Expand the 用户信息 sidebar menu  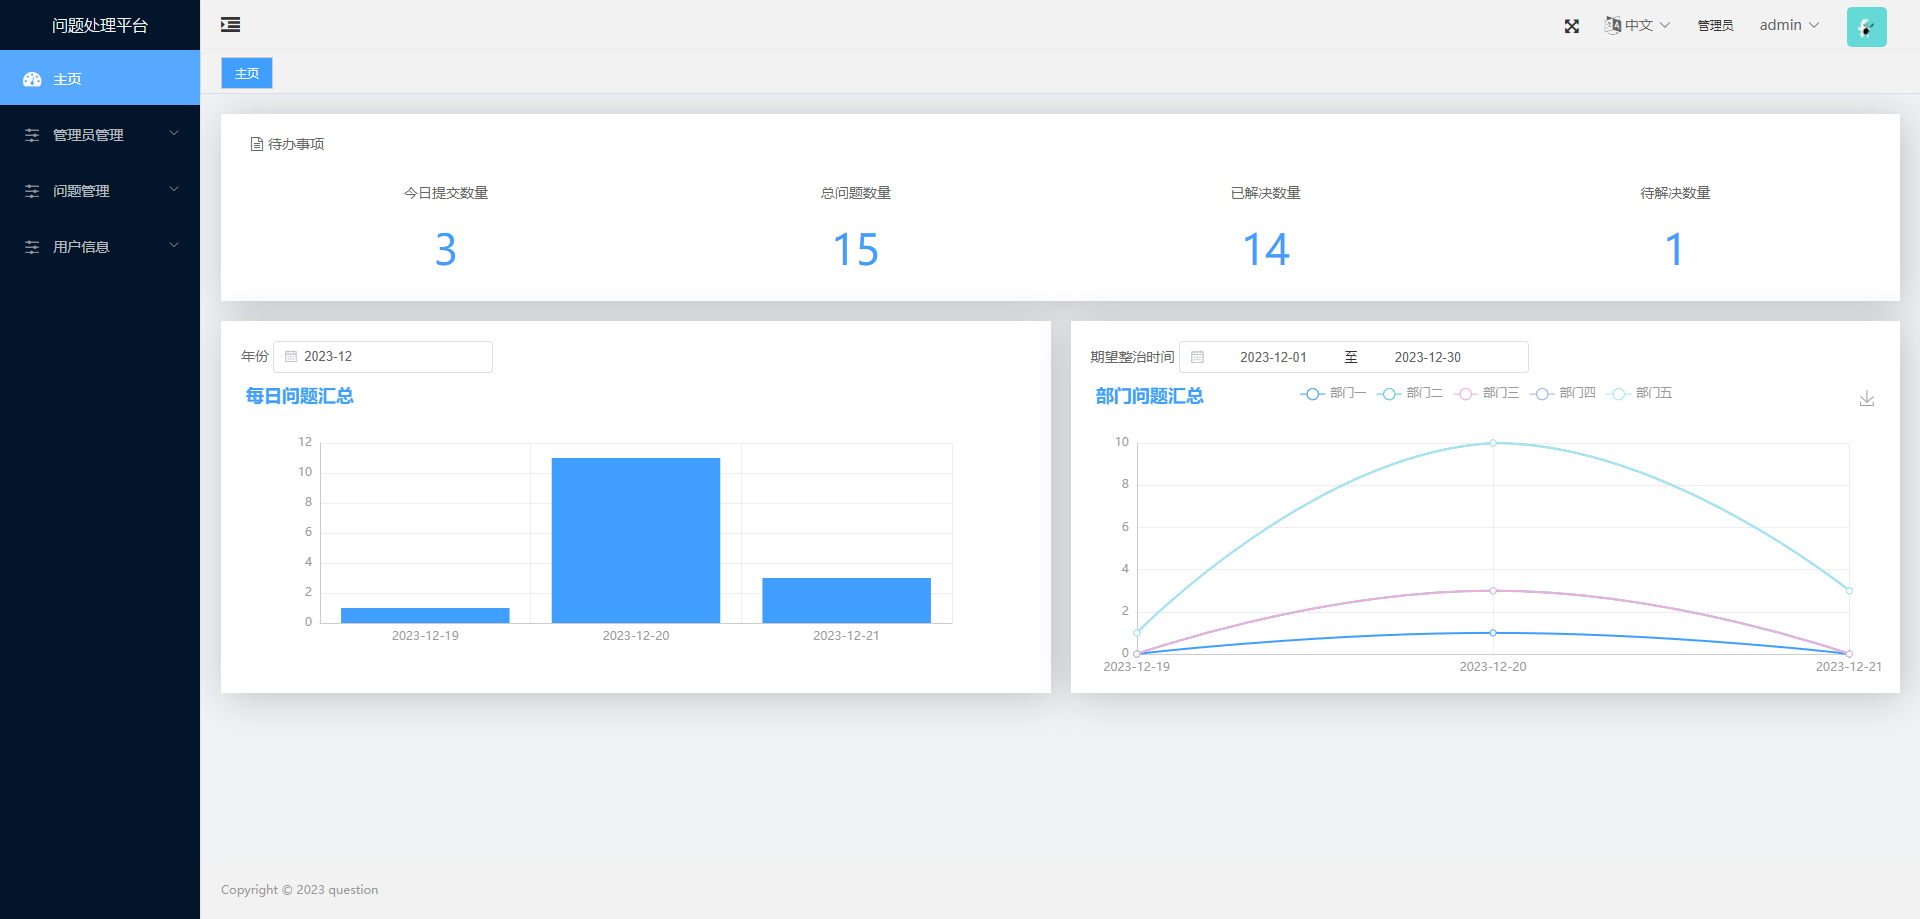[100, 247]
